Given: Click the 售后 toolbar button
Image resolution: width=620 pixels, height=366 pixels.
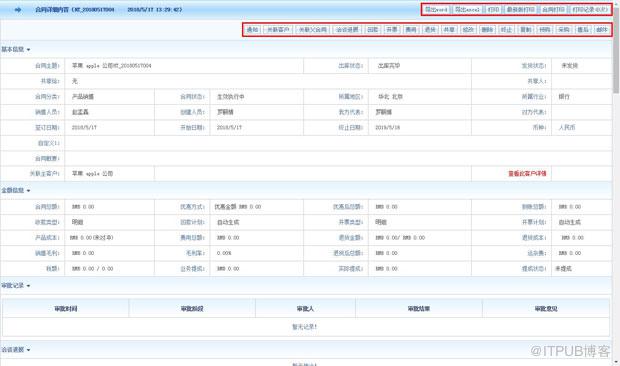Looking at the screenshot, I should pyautogui.click(x=583, y=30).
